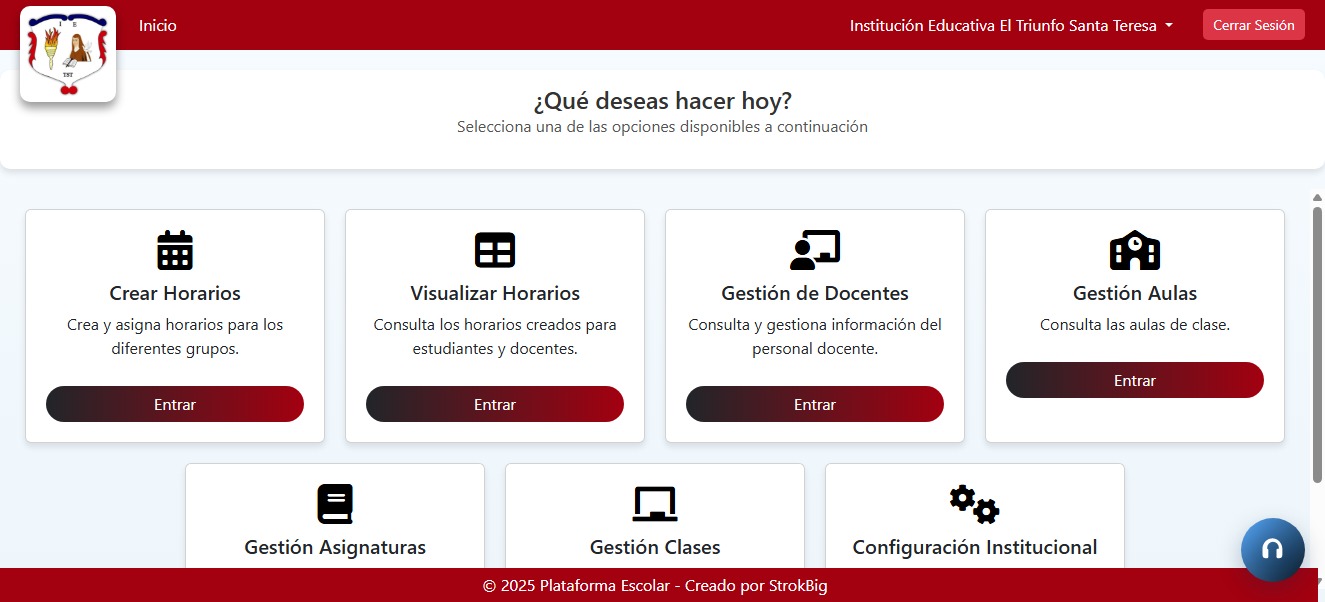1325x602 pixels.
Task: Click the table icon on Visualizar Horarios card
Action: pyautogui.click(x=494, y=250)
